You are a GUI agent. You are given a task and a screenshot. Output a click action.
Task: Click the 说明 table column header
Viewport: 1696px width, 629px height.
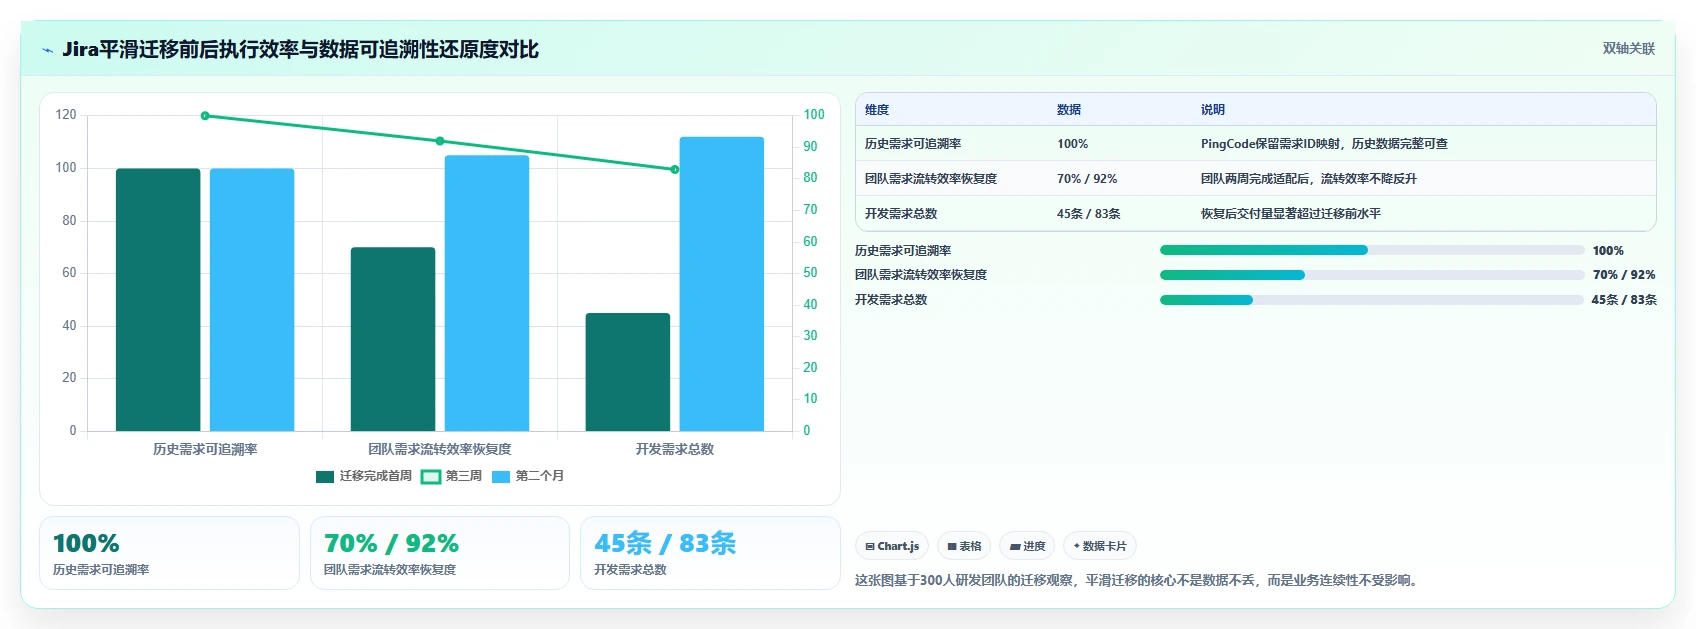click(x=1213, y=110)
